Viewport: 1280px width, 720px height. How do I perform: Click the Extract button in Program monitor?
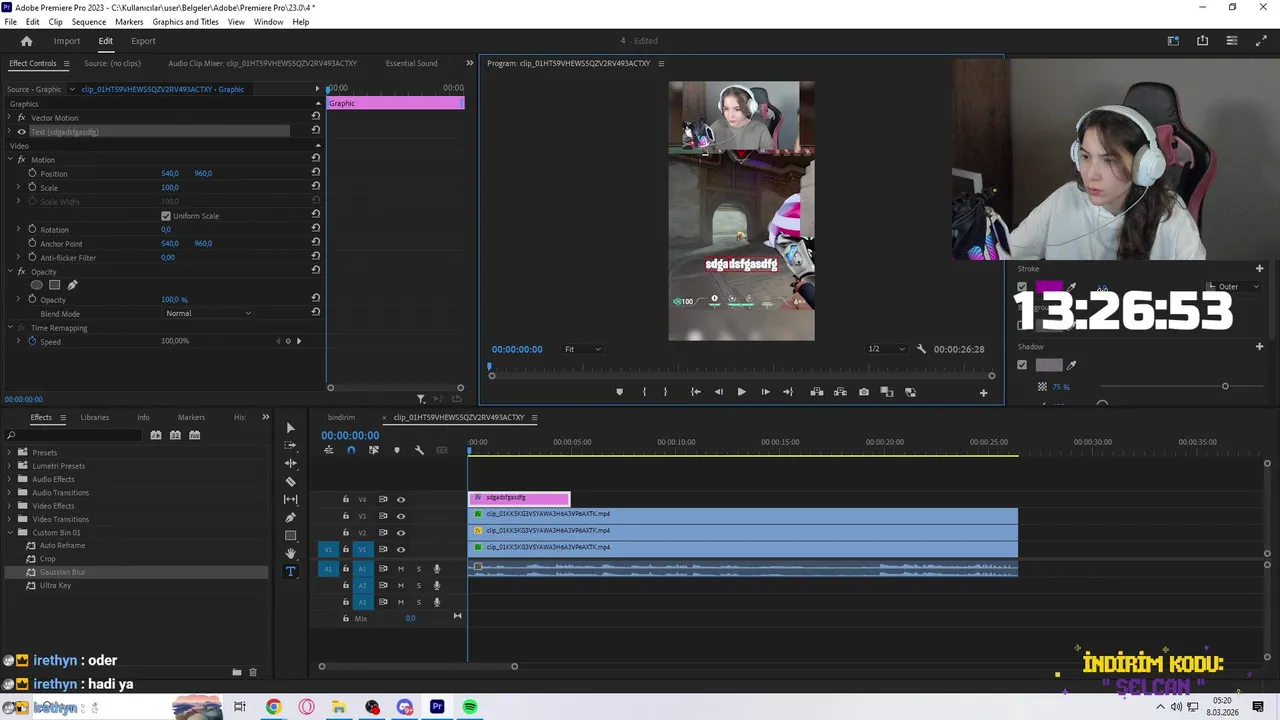coord(840,392)
